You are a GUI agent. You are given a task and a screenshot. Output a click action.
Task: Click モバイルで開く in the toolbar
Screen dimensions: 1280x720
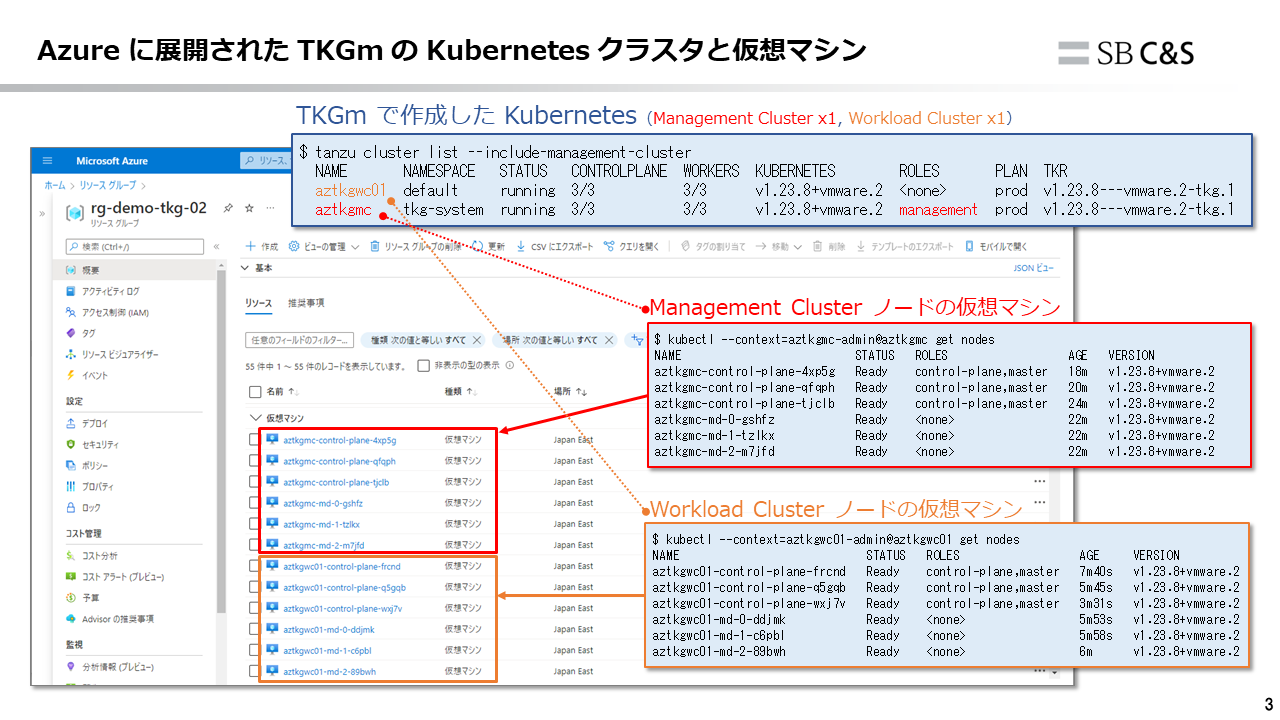pyautogui.click(x=997, y=246)
